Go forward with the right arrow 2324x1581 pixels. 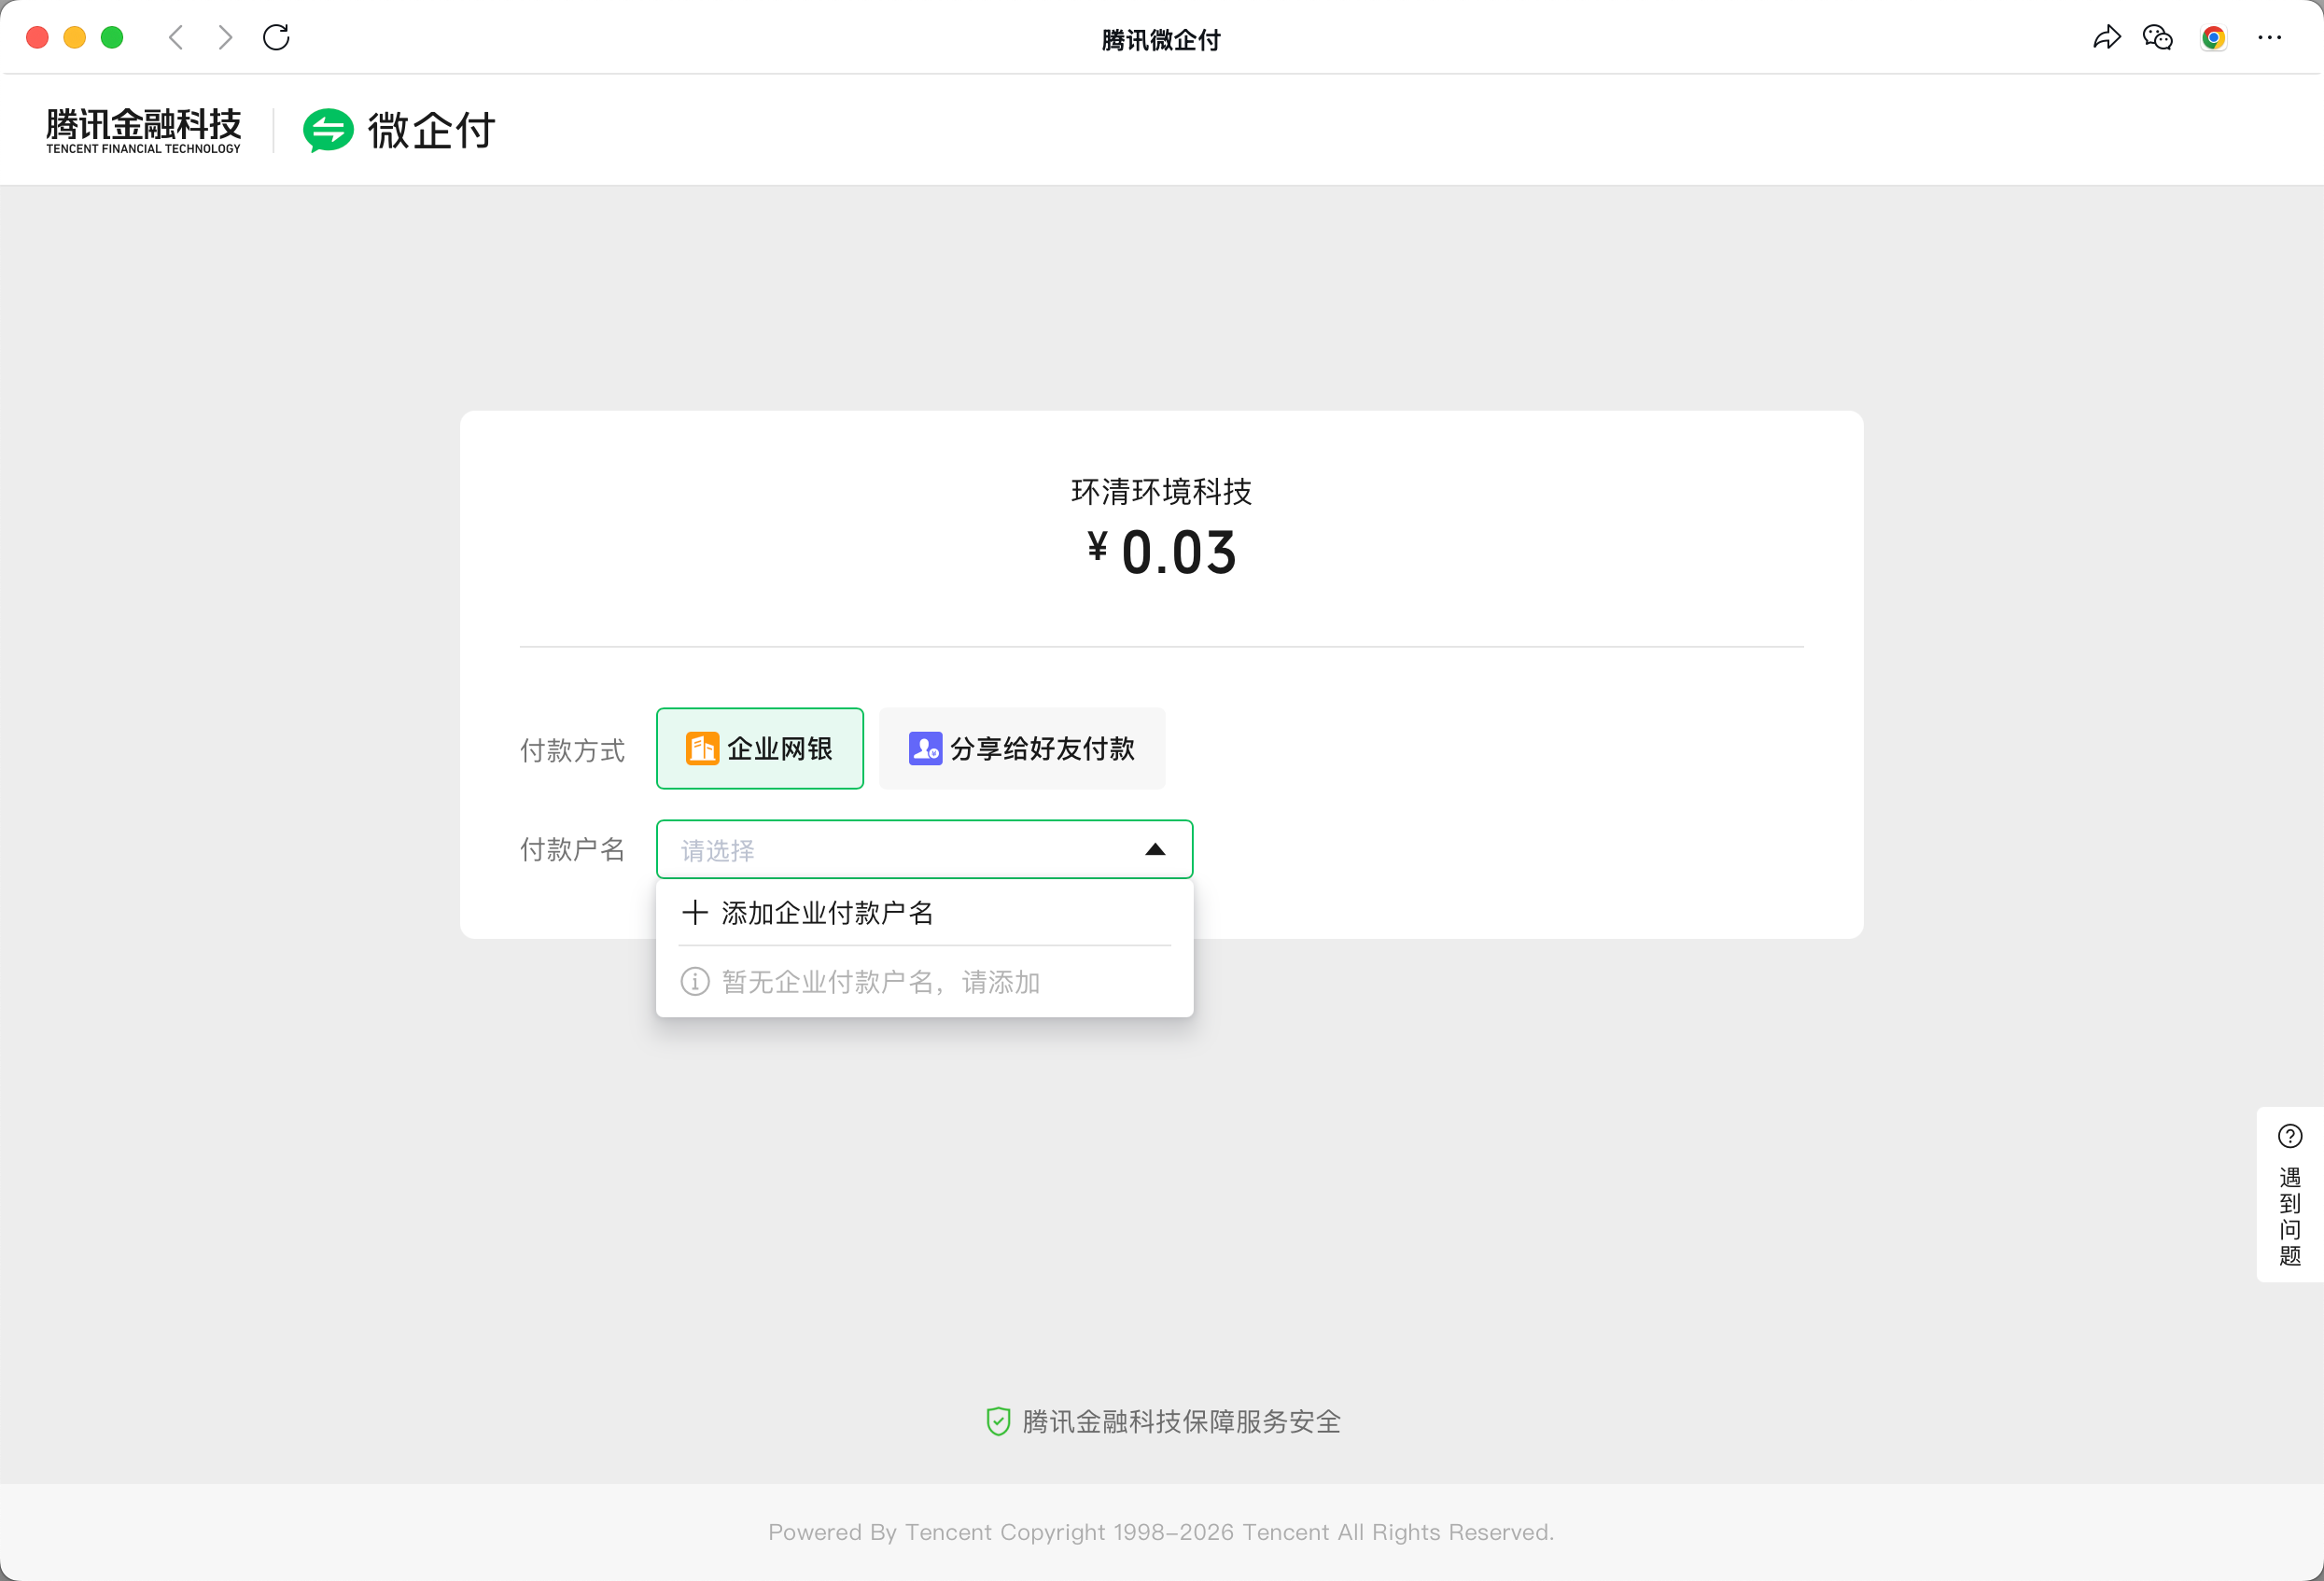tap(225, 38)
